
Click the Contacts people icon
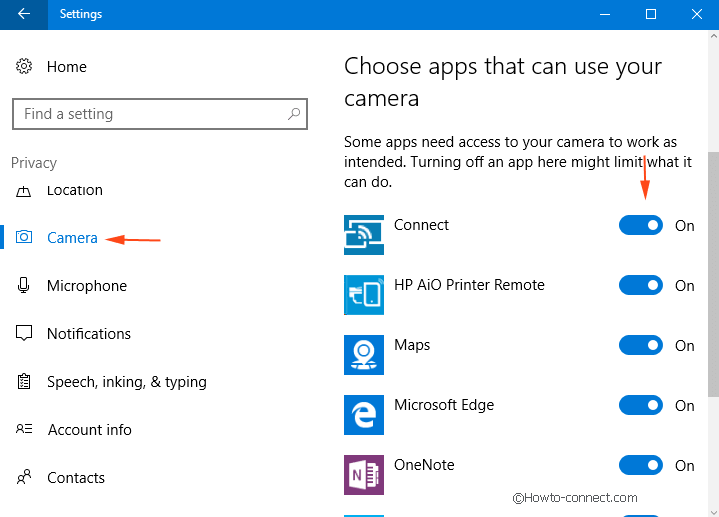[x=24, y=477]
